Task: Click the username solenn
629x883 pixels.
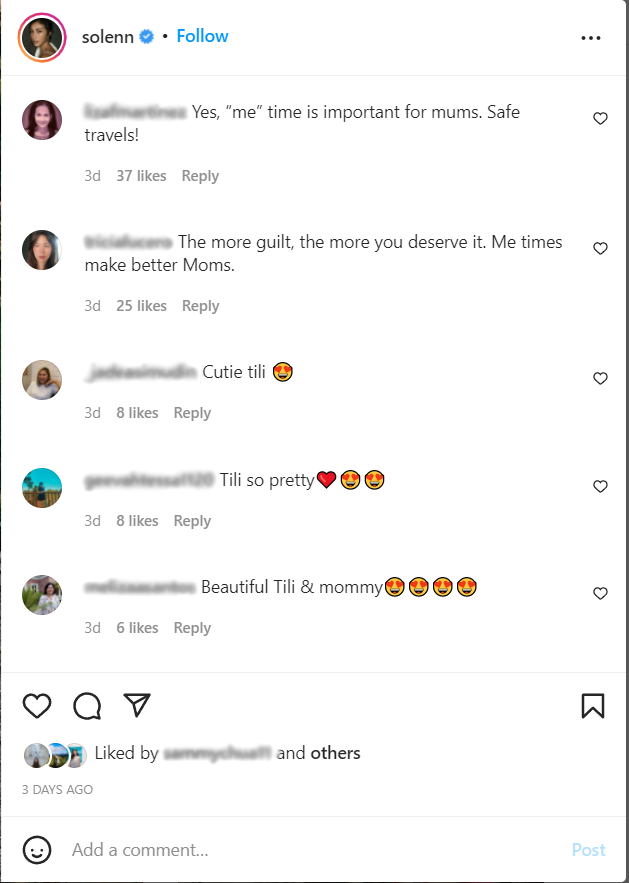Action: tap(106, 36)
